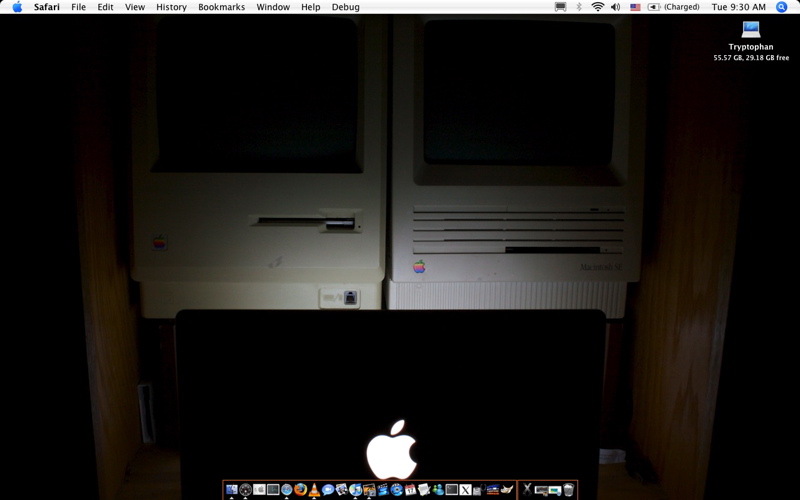
Task: Click the Tue 9:30 AM clock
Action: [739, 7]
